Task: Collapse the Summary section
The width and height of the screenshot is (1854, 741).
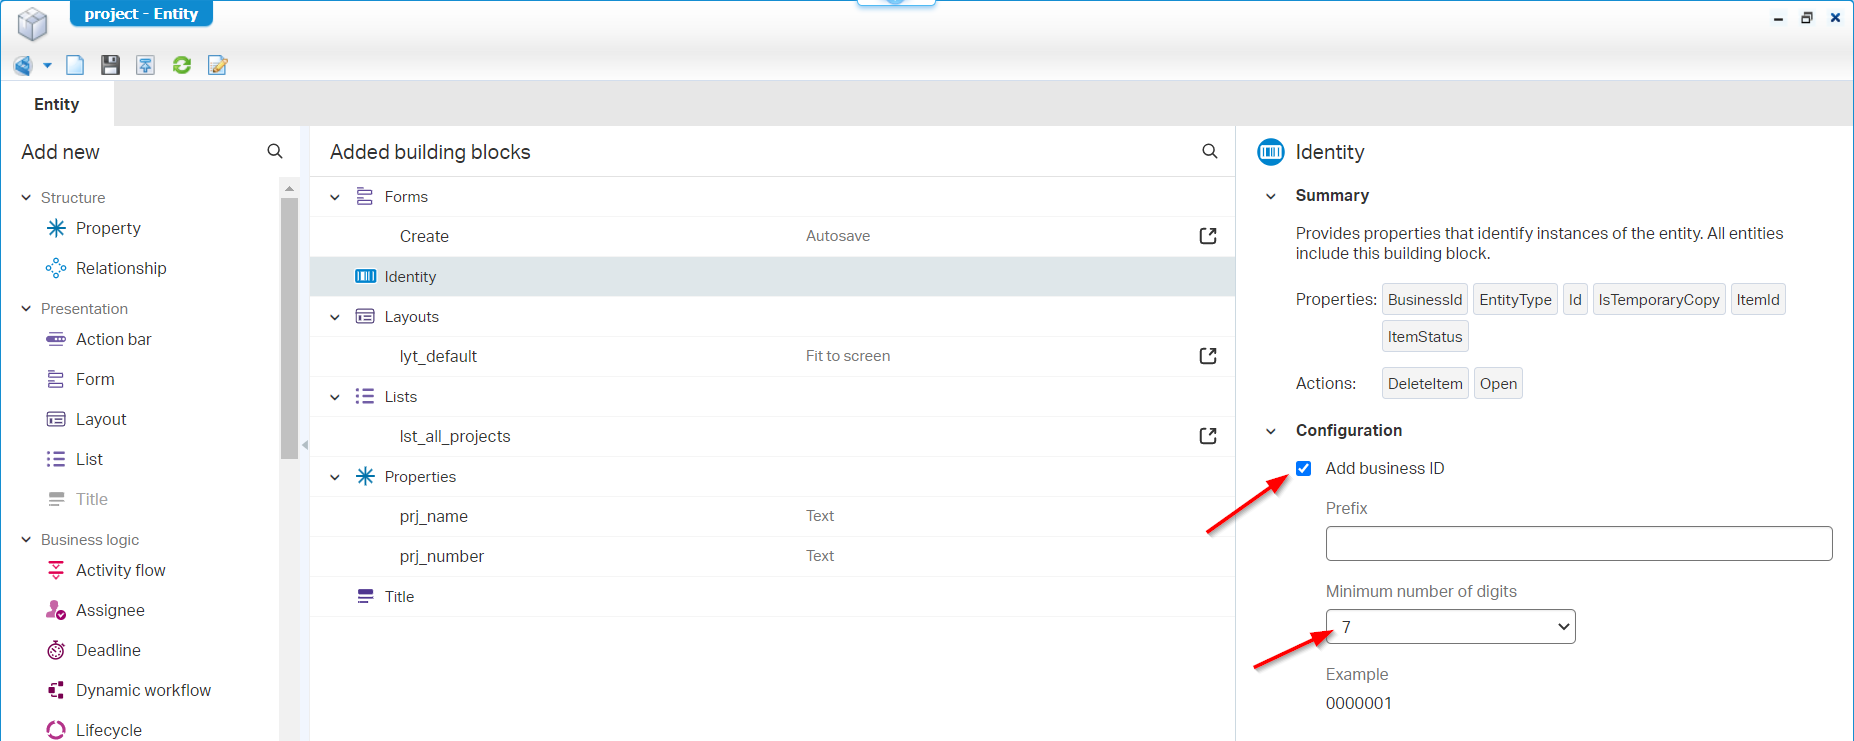Action: [x=1271, y=196]
